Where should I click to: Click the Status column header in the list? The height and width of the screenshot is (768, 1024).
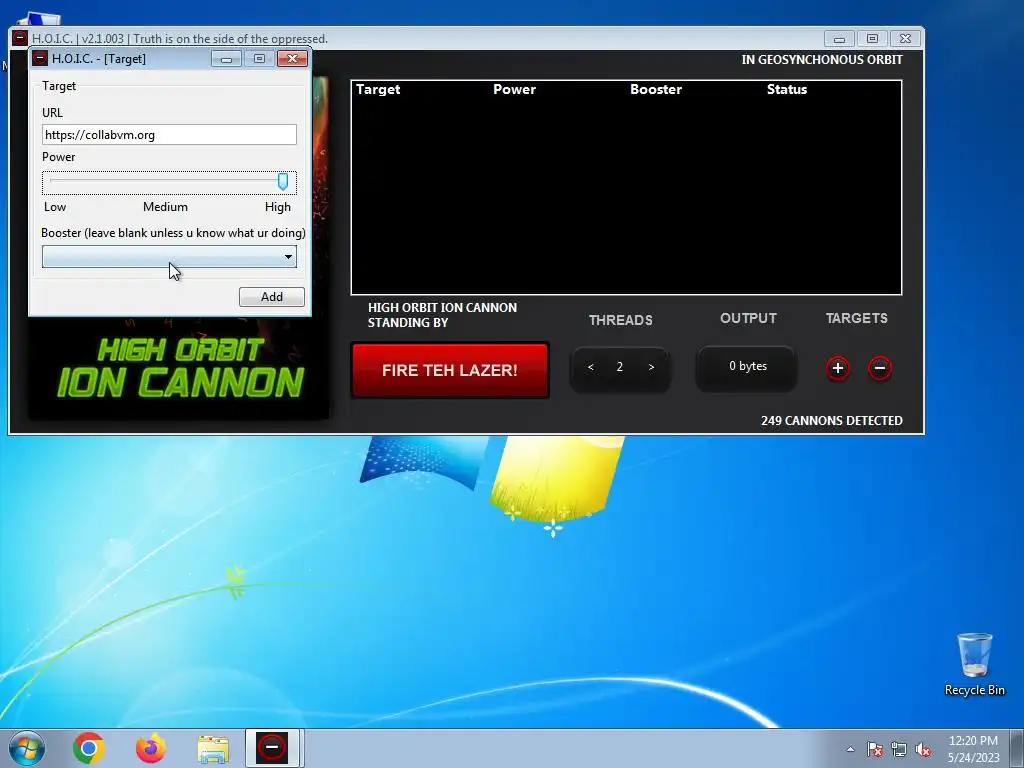[787, 89]
